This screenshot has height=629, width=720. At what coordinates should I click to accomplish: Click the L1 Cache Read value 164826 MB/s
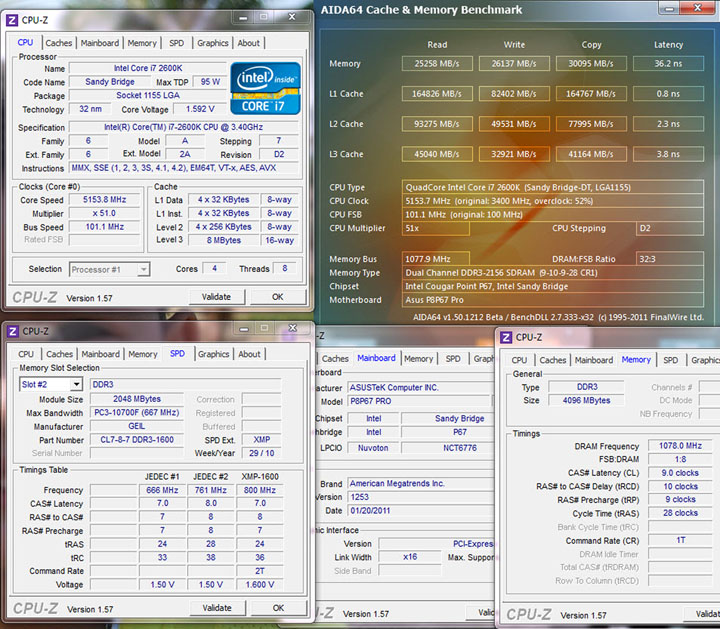pyautogui.click(x=437, y=94)
